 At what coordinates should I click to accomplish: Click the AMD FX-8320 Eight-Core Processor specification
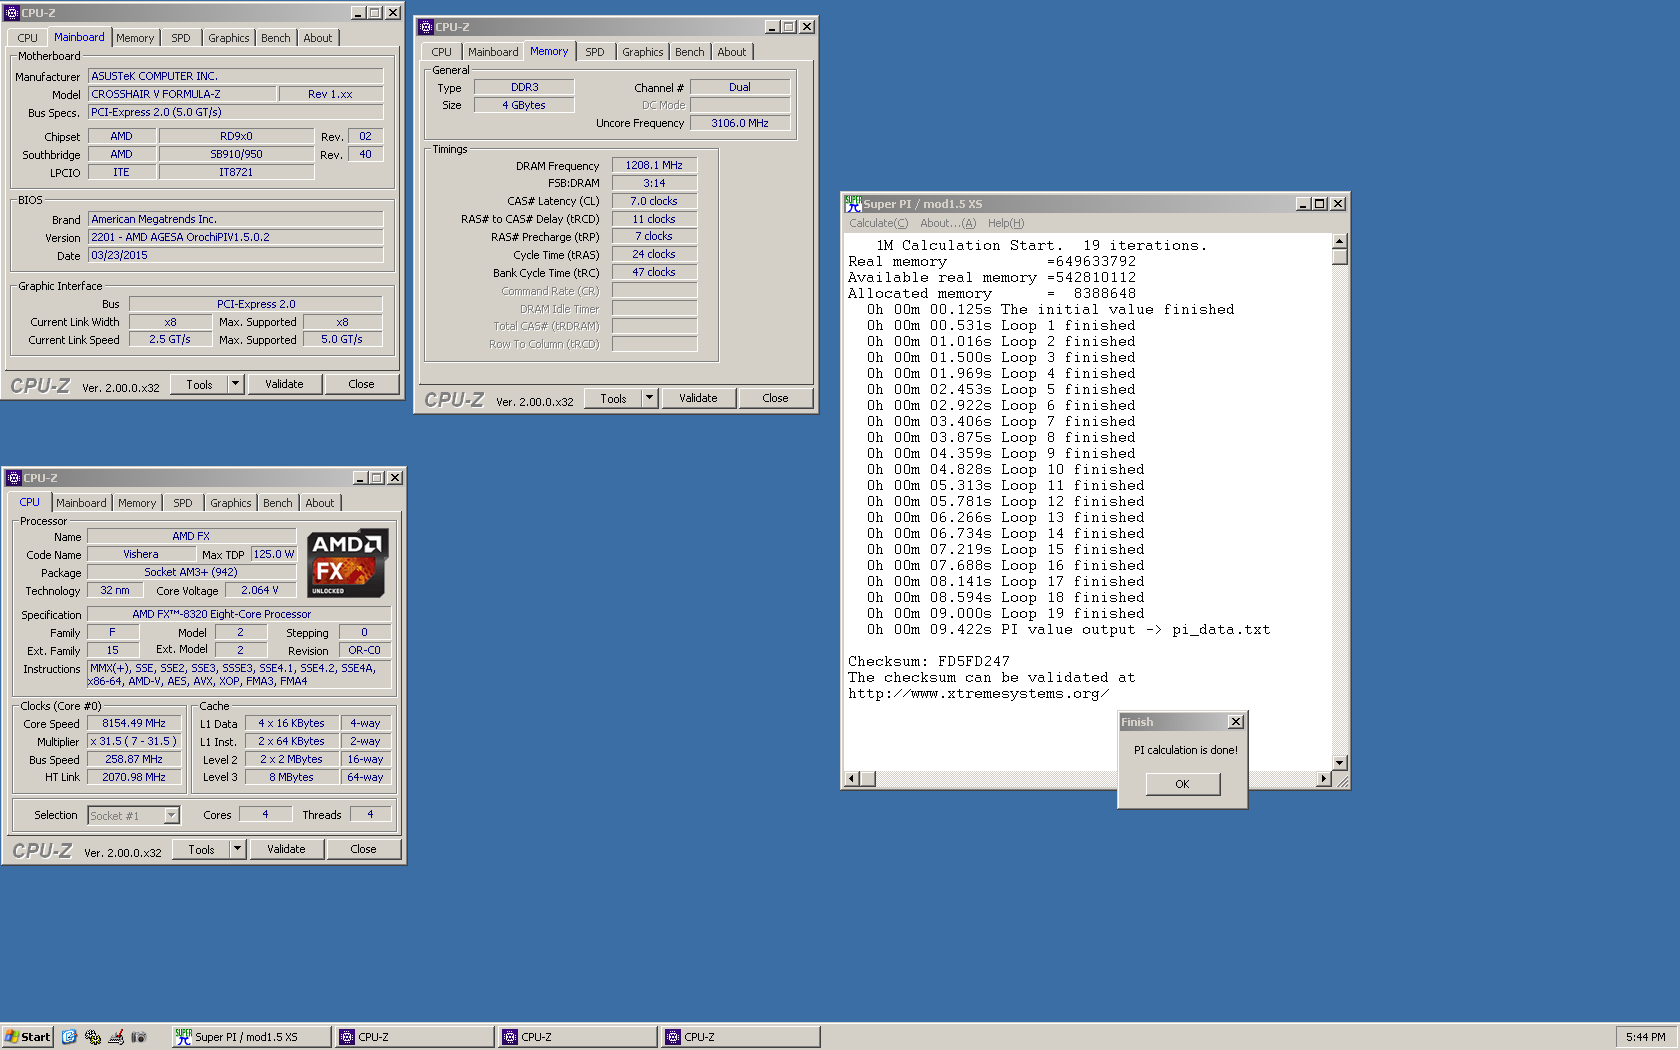[239, 614]
